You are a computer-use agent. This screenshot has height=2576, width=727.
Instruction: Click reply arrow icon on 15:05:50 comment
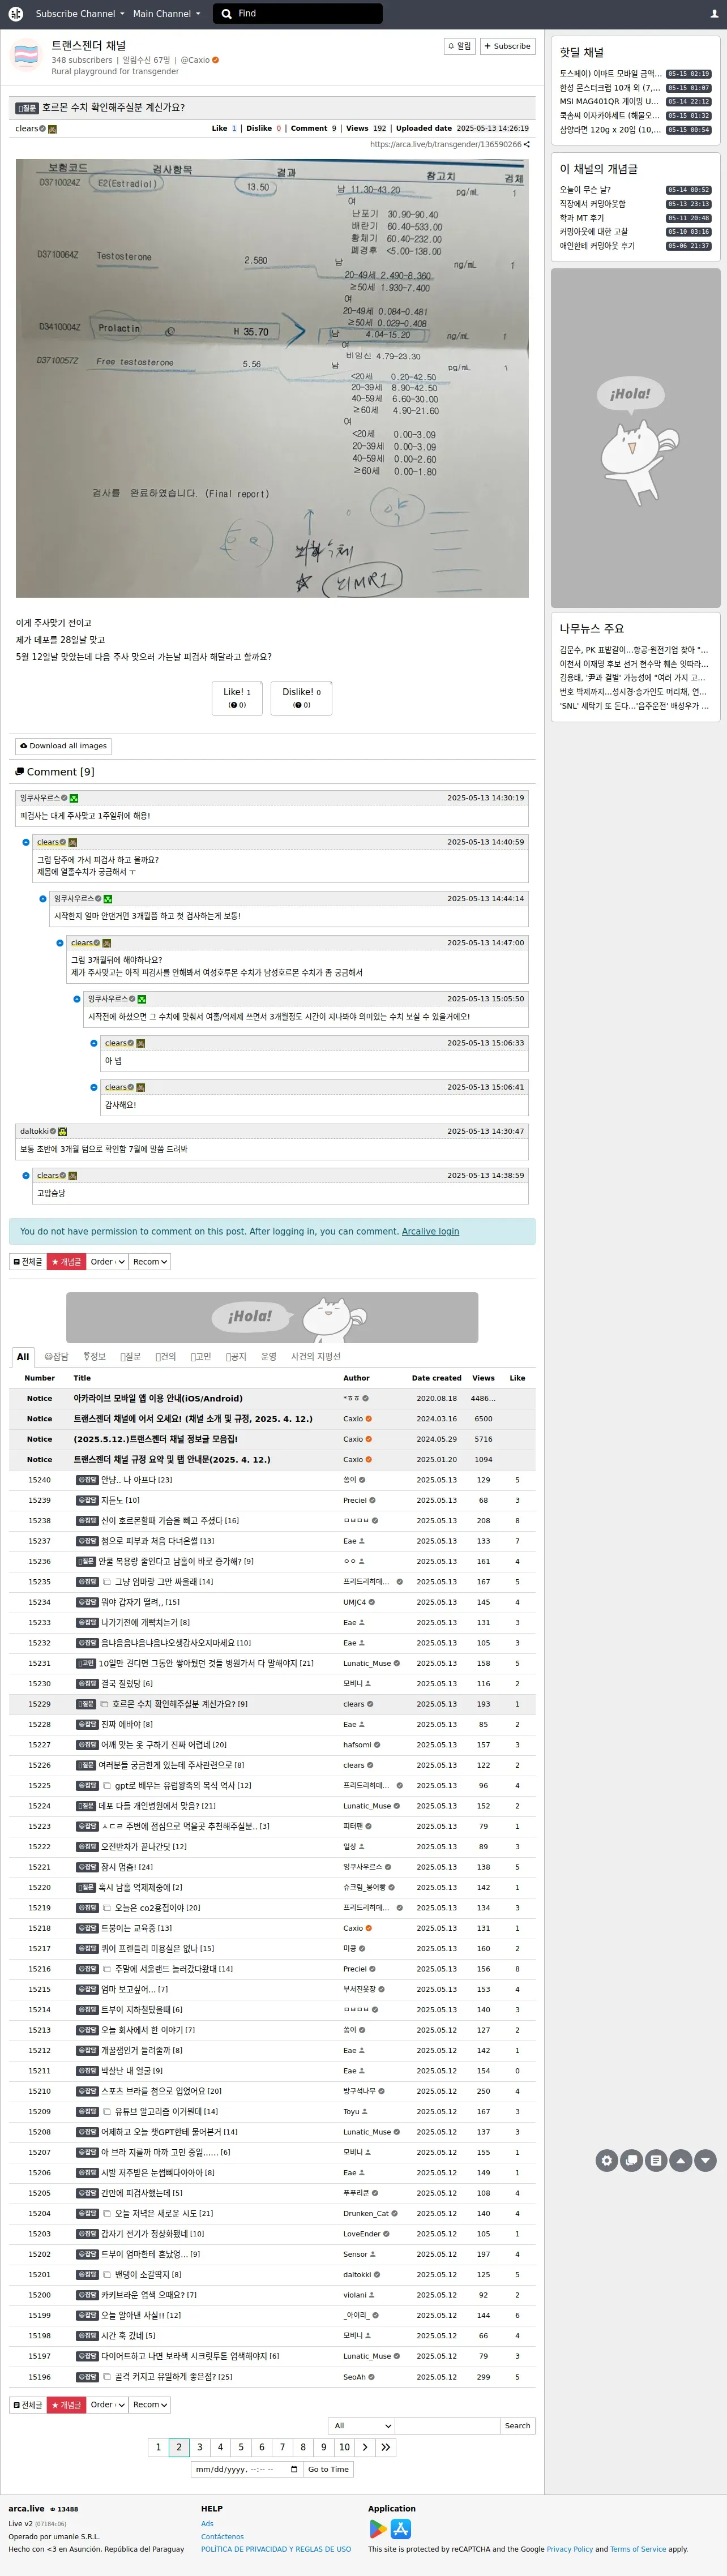click(77, 998)
